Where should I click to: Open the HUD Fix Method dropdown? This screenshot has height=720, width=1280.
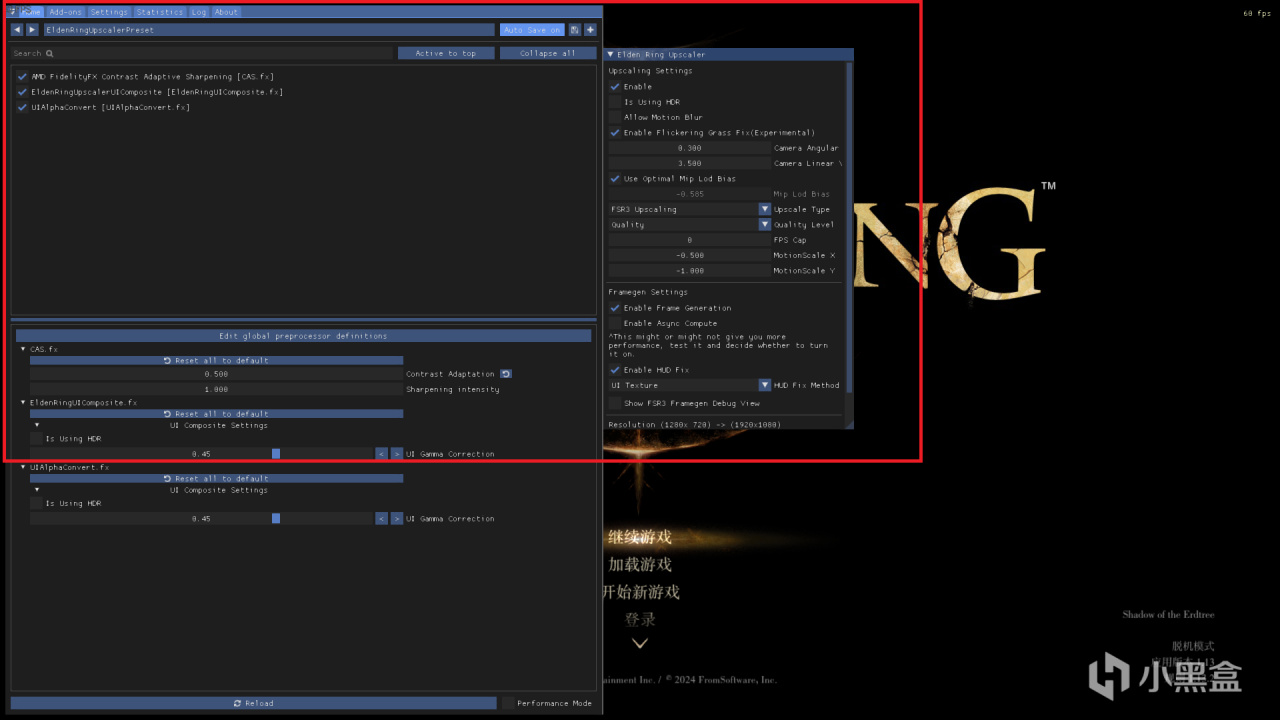point(765,385)
